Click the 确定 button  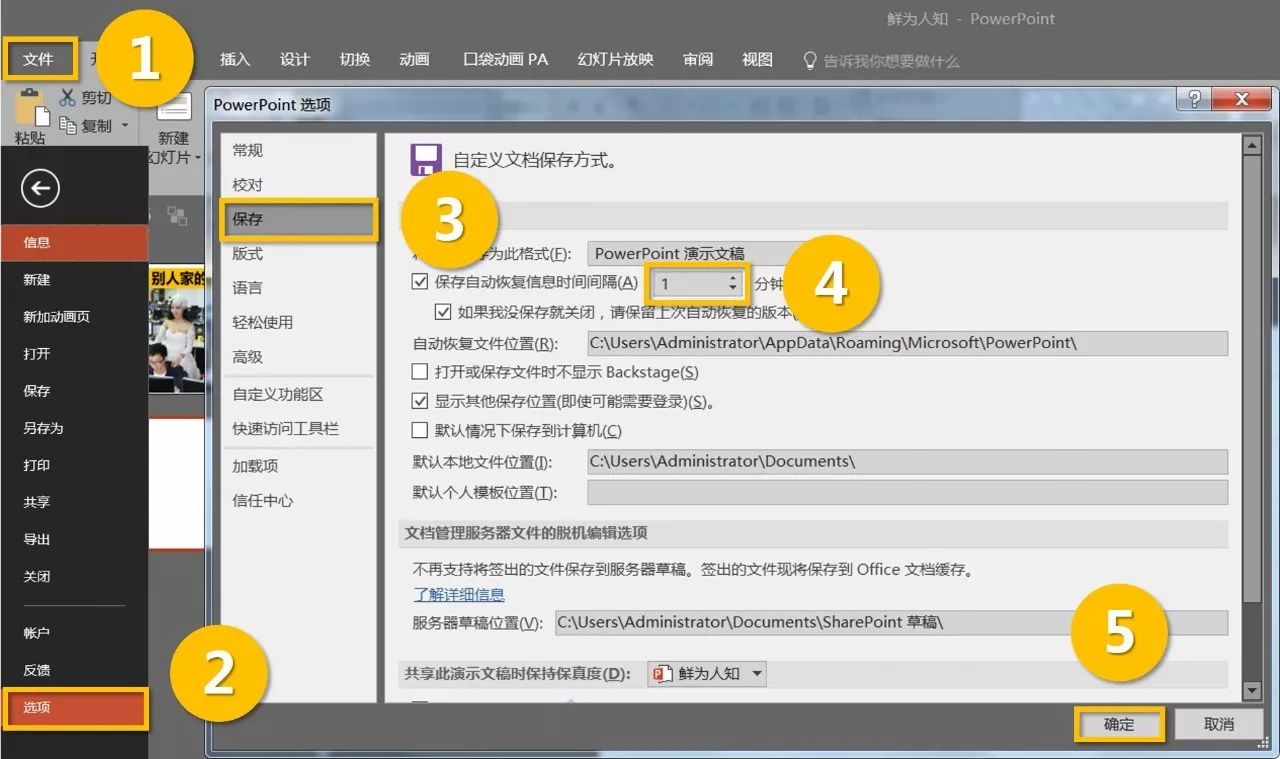pyautogui.click(x=1119, y=724)
